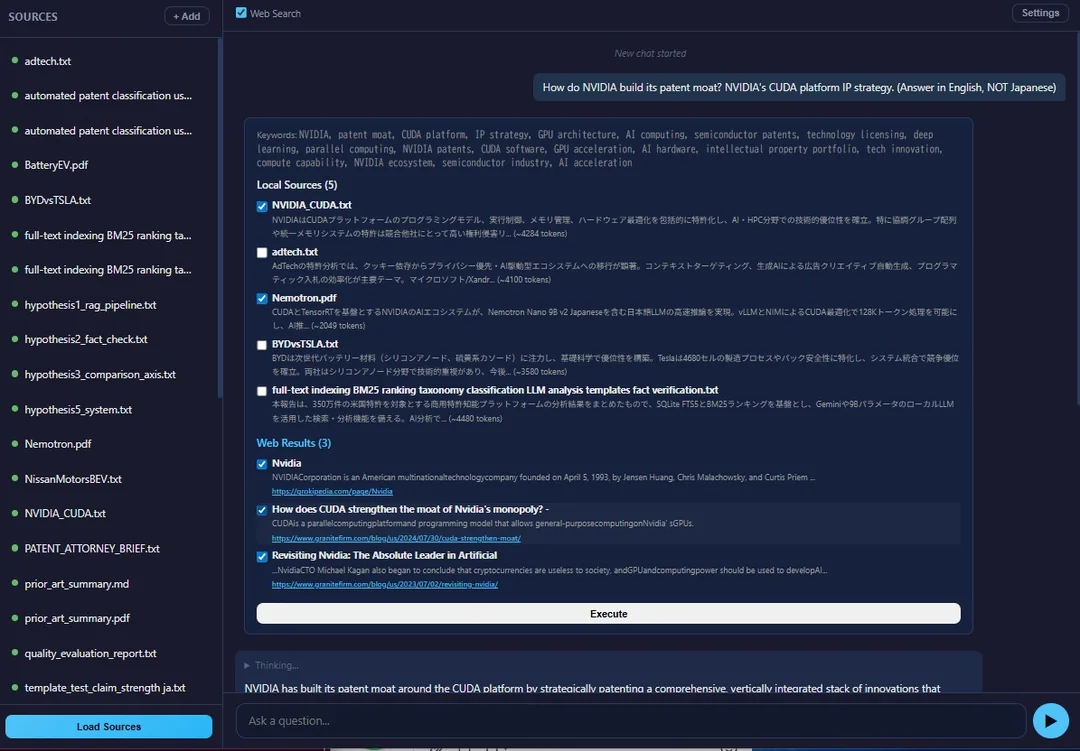Select PATENT_ATTORNEY_BRIEF.txt in the sources list

pyautogui.click(x=92, y=548)
